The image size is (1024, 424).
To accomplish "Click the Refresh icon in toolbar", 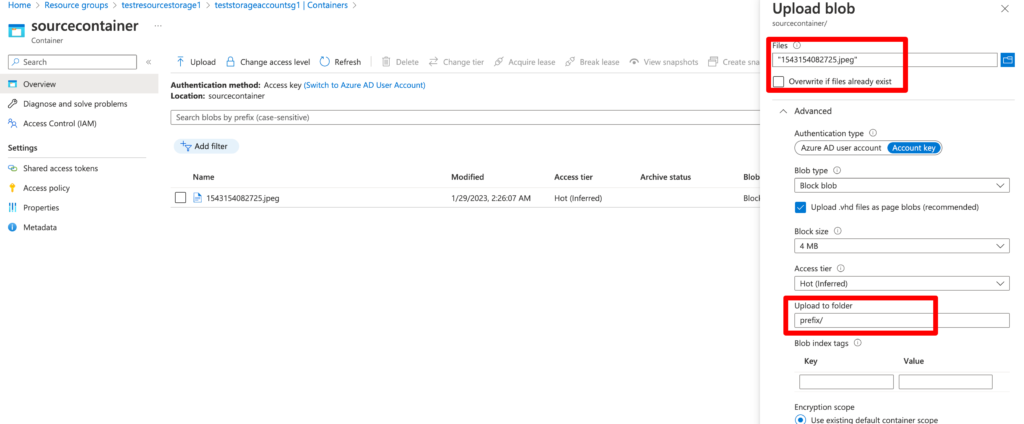I will (x=325, y=62).
